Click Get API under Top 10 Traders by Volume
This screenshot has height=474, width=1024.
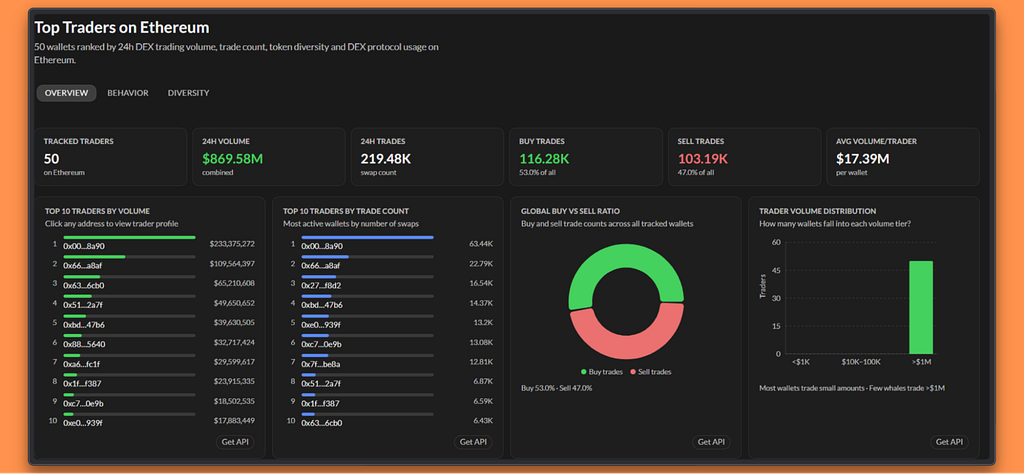235,442
